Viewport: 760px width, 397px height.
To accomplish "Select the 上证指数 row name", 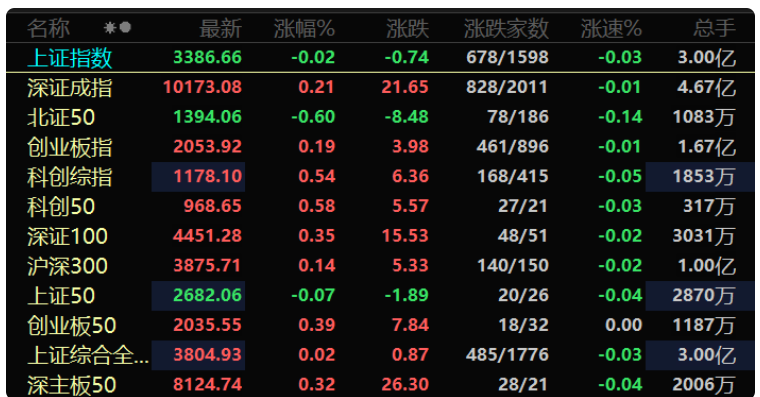I will click(x=70, y=58).
